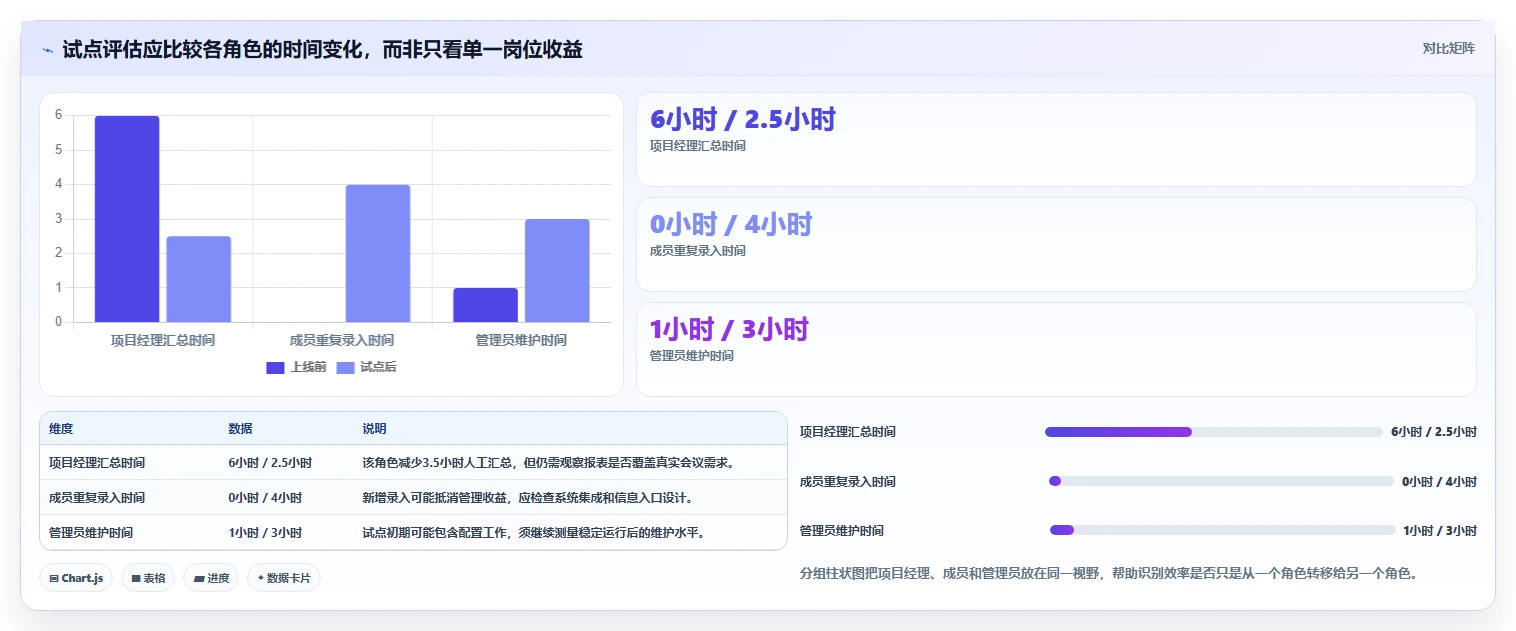Click chart x-axis label 管理员维护时间
The image size is (1516, 631).
pos(521,340)
